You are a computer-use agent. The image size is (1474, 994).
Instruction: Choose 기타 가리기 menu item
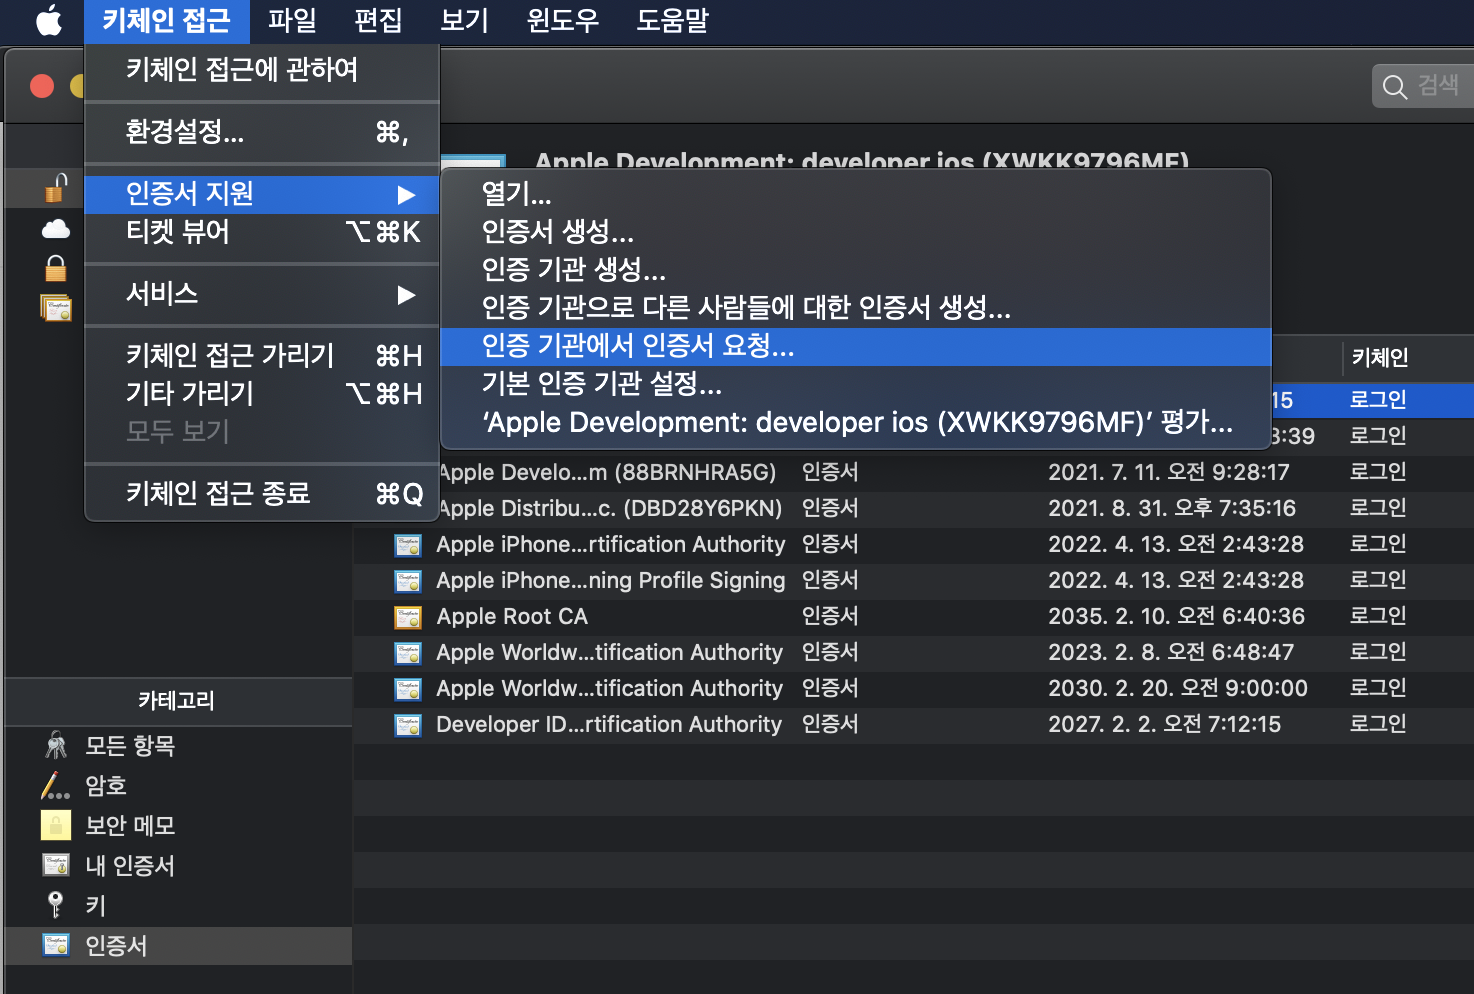[x=262, y=393]
